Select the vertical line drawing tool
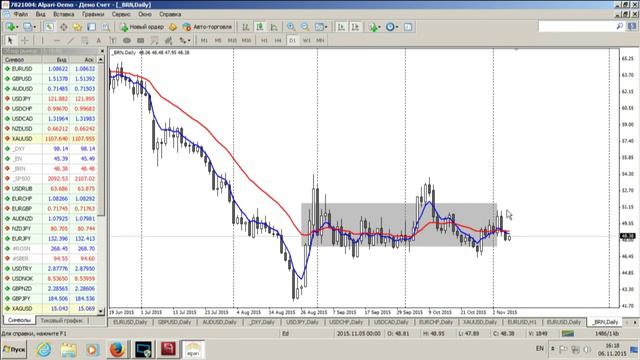The width and height of the screenshot is (640, 360). pos(42,40)
